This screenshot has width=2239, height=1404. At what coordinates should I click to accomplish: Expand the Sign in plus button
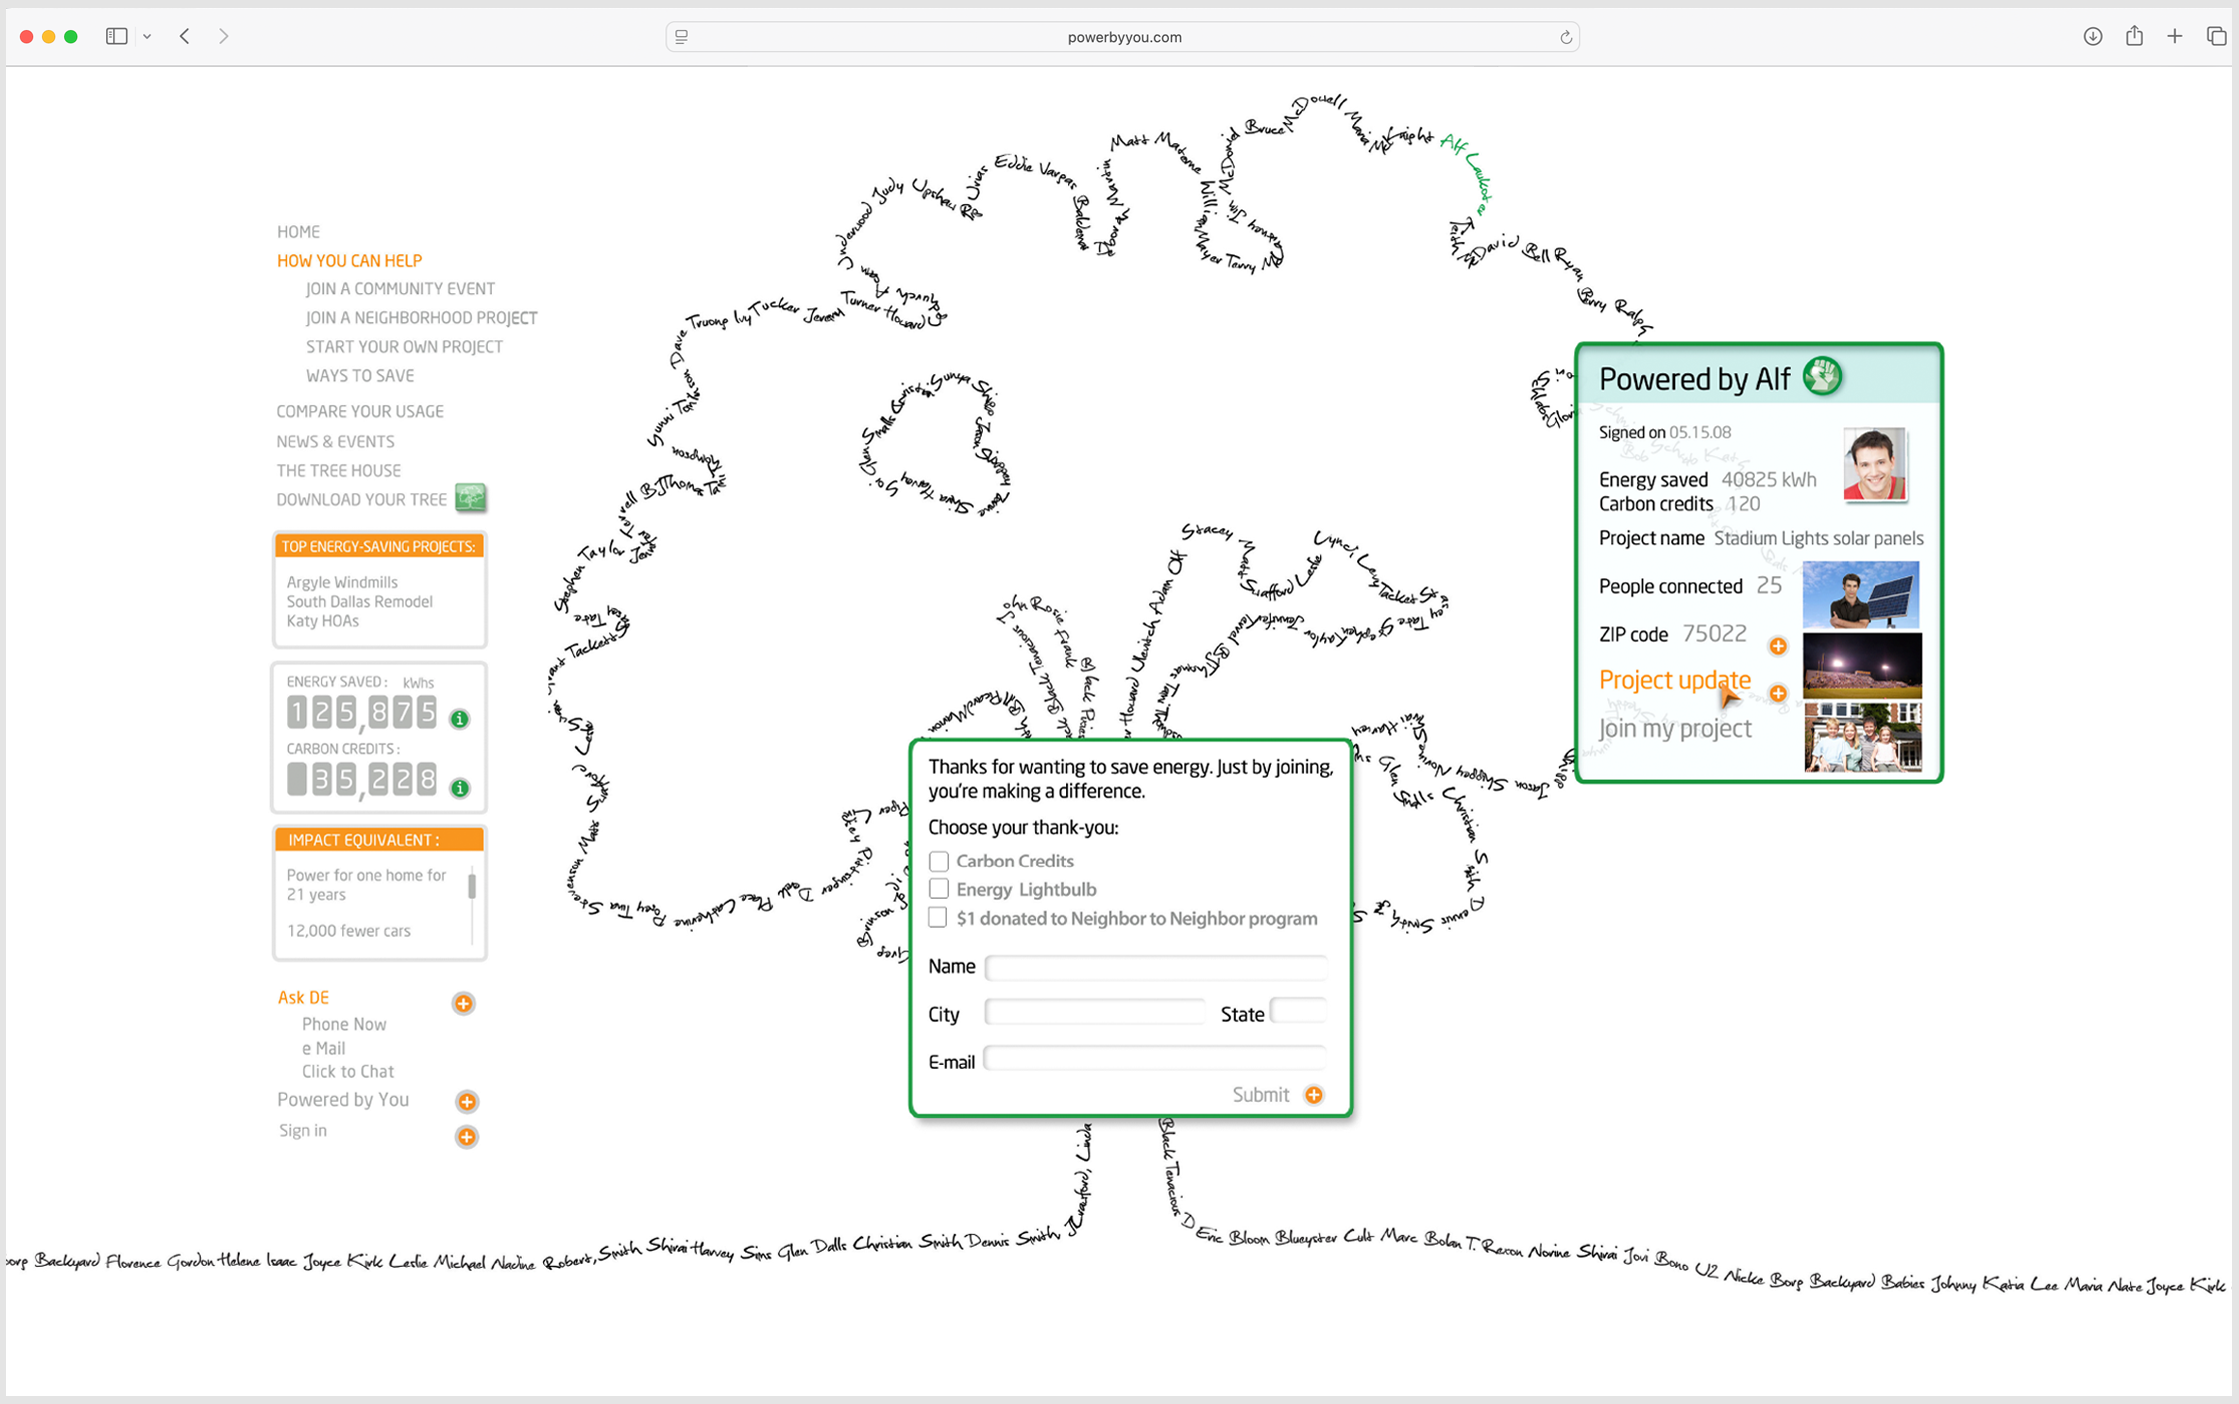(466, 1136)
